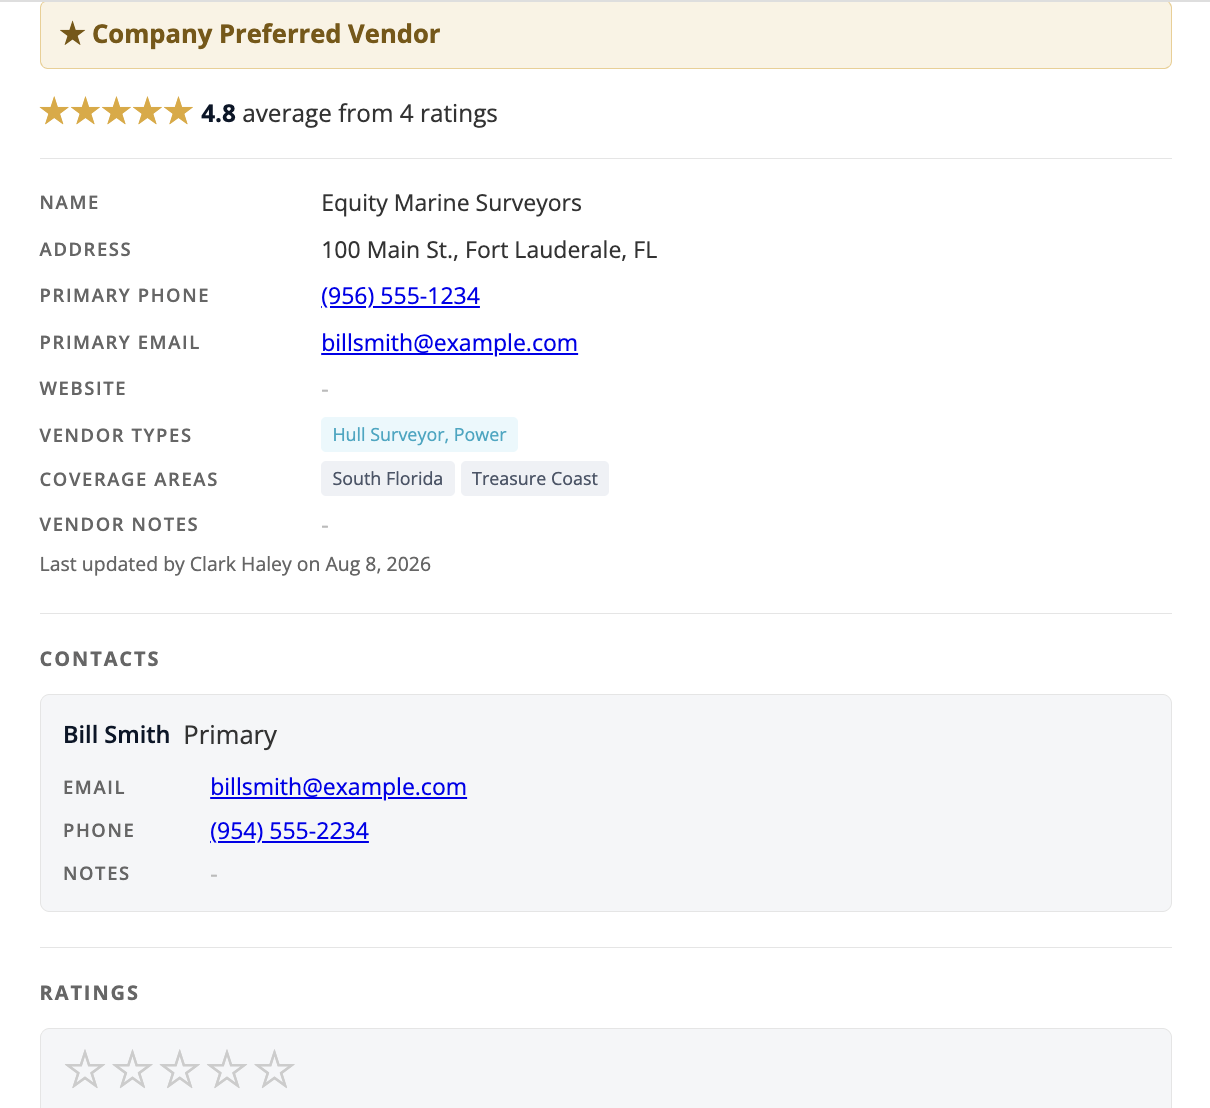Select the second empty rating star
The width and height of the screenshot is (1210, 1108).
(132, 1070)
